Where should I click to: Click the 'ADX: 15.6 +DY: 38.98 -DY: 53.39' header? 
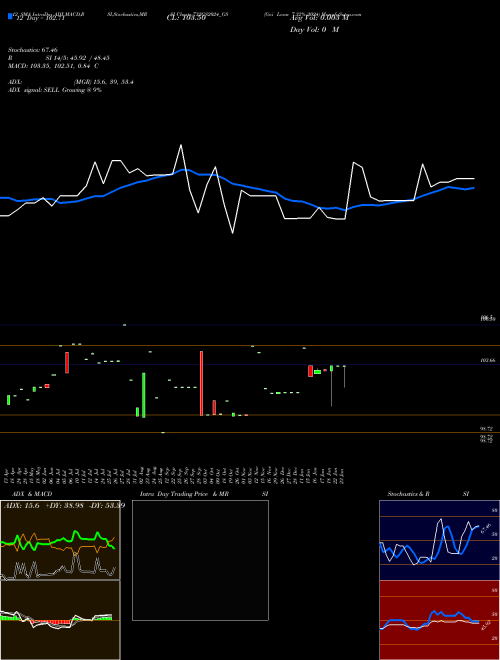pyautogui.click(x=64, y=505)
